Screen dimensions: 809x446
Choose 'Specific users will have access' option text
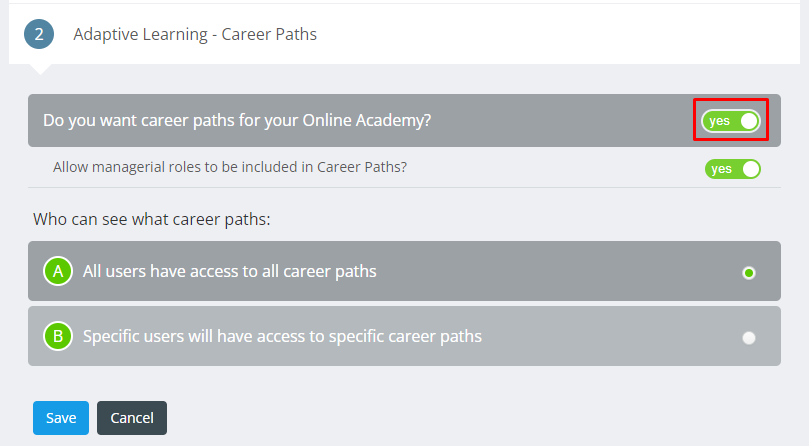click(282, 336)
